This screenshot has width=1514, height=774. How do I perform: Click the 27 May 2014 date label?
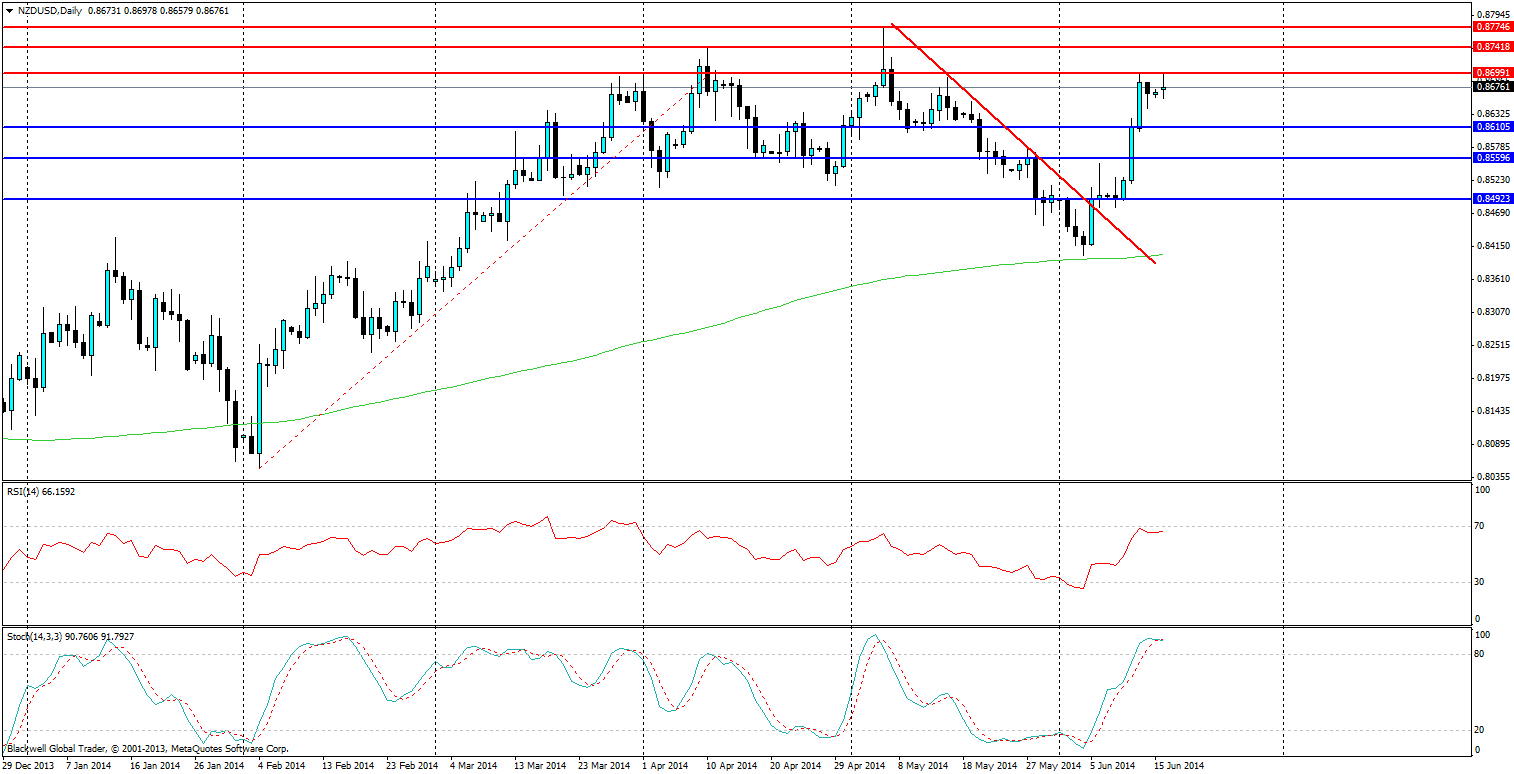[1053, 766]
